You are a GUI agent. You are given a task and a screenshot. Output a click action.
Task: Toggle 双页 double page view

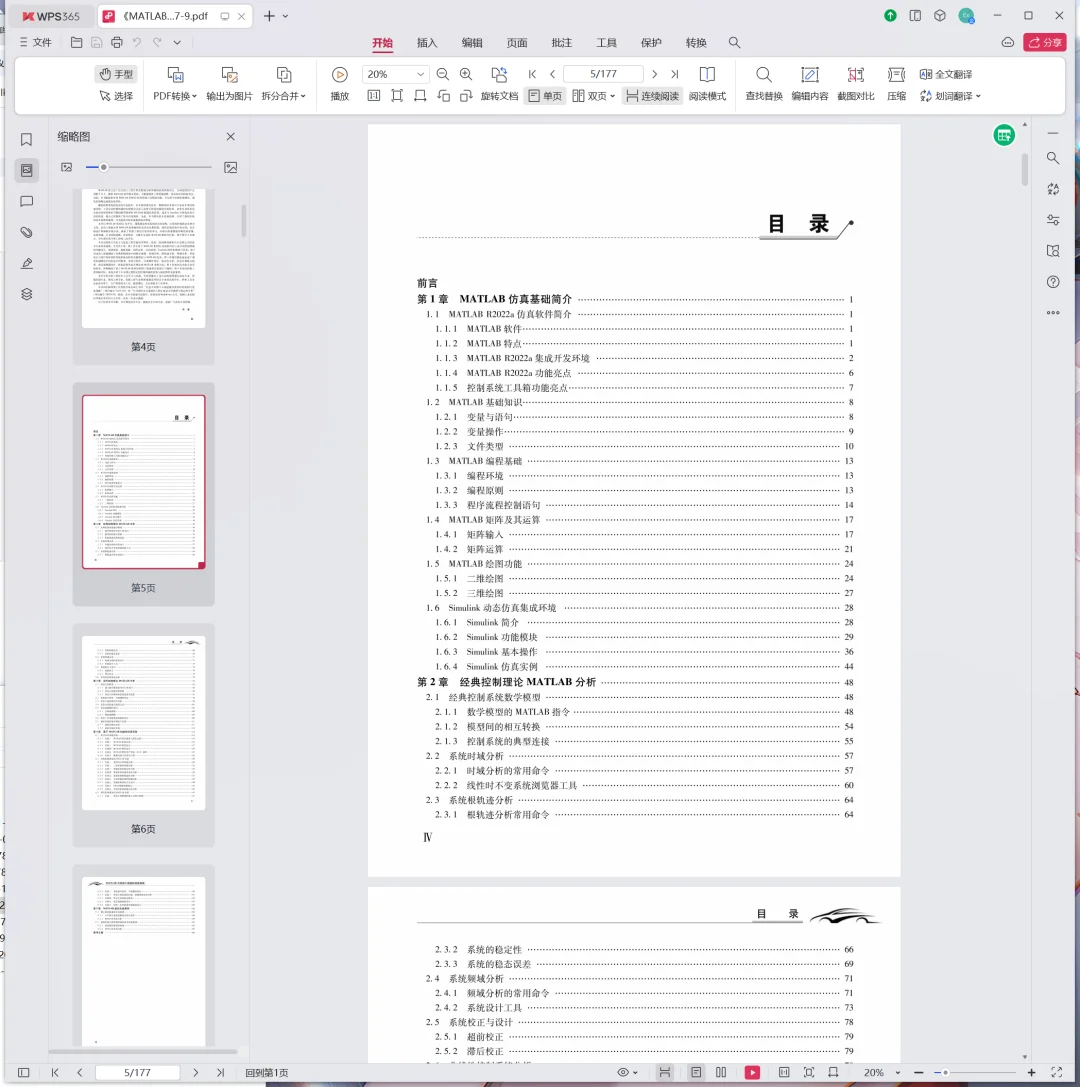tap(593, 96)
